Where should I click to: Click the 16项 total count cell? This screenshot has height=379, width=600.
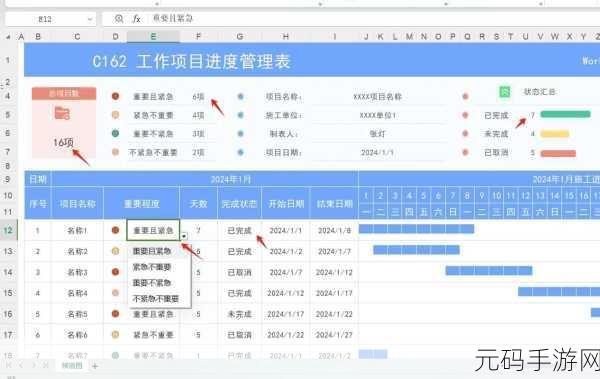point(64,142)
